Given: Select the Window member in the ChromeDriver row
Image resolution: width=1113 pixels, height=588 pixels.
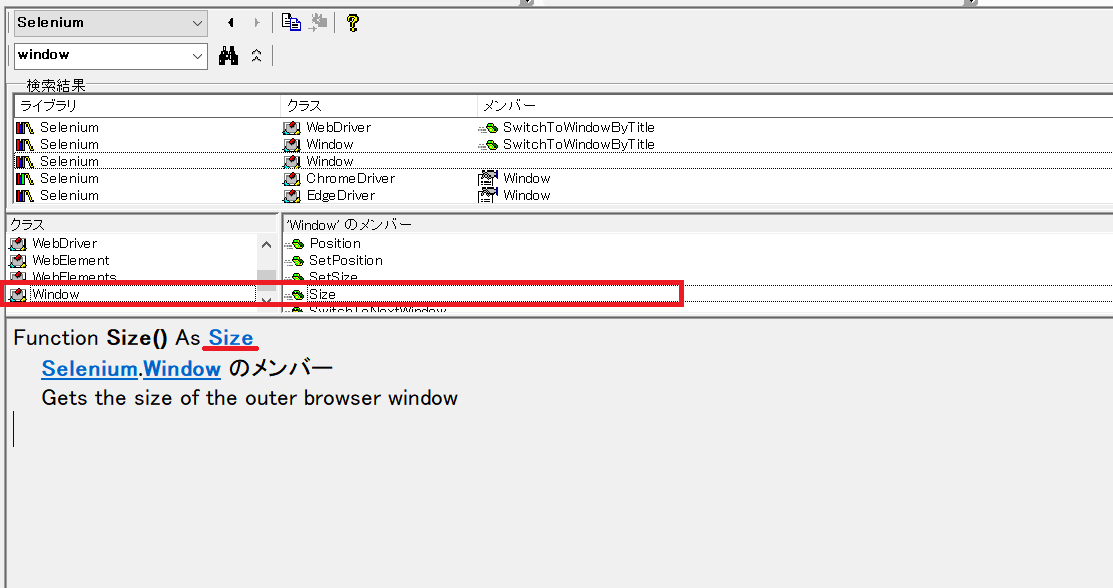Looking at the screenshot, I should pyautogui.click(x=527, y=178).
